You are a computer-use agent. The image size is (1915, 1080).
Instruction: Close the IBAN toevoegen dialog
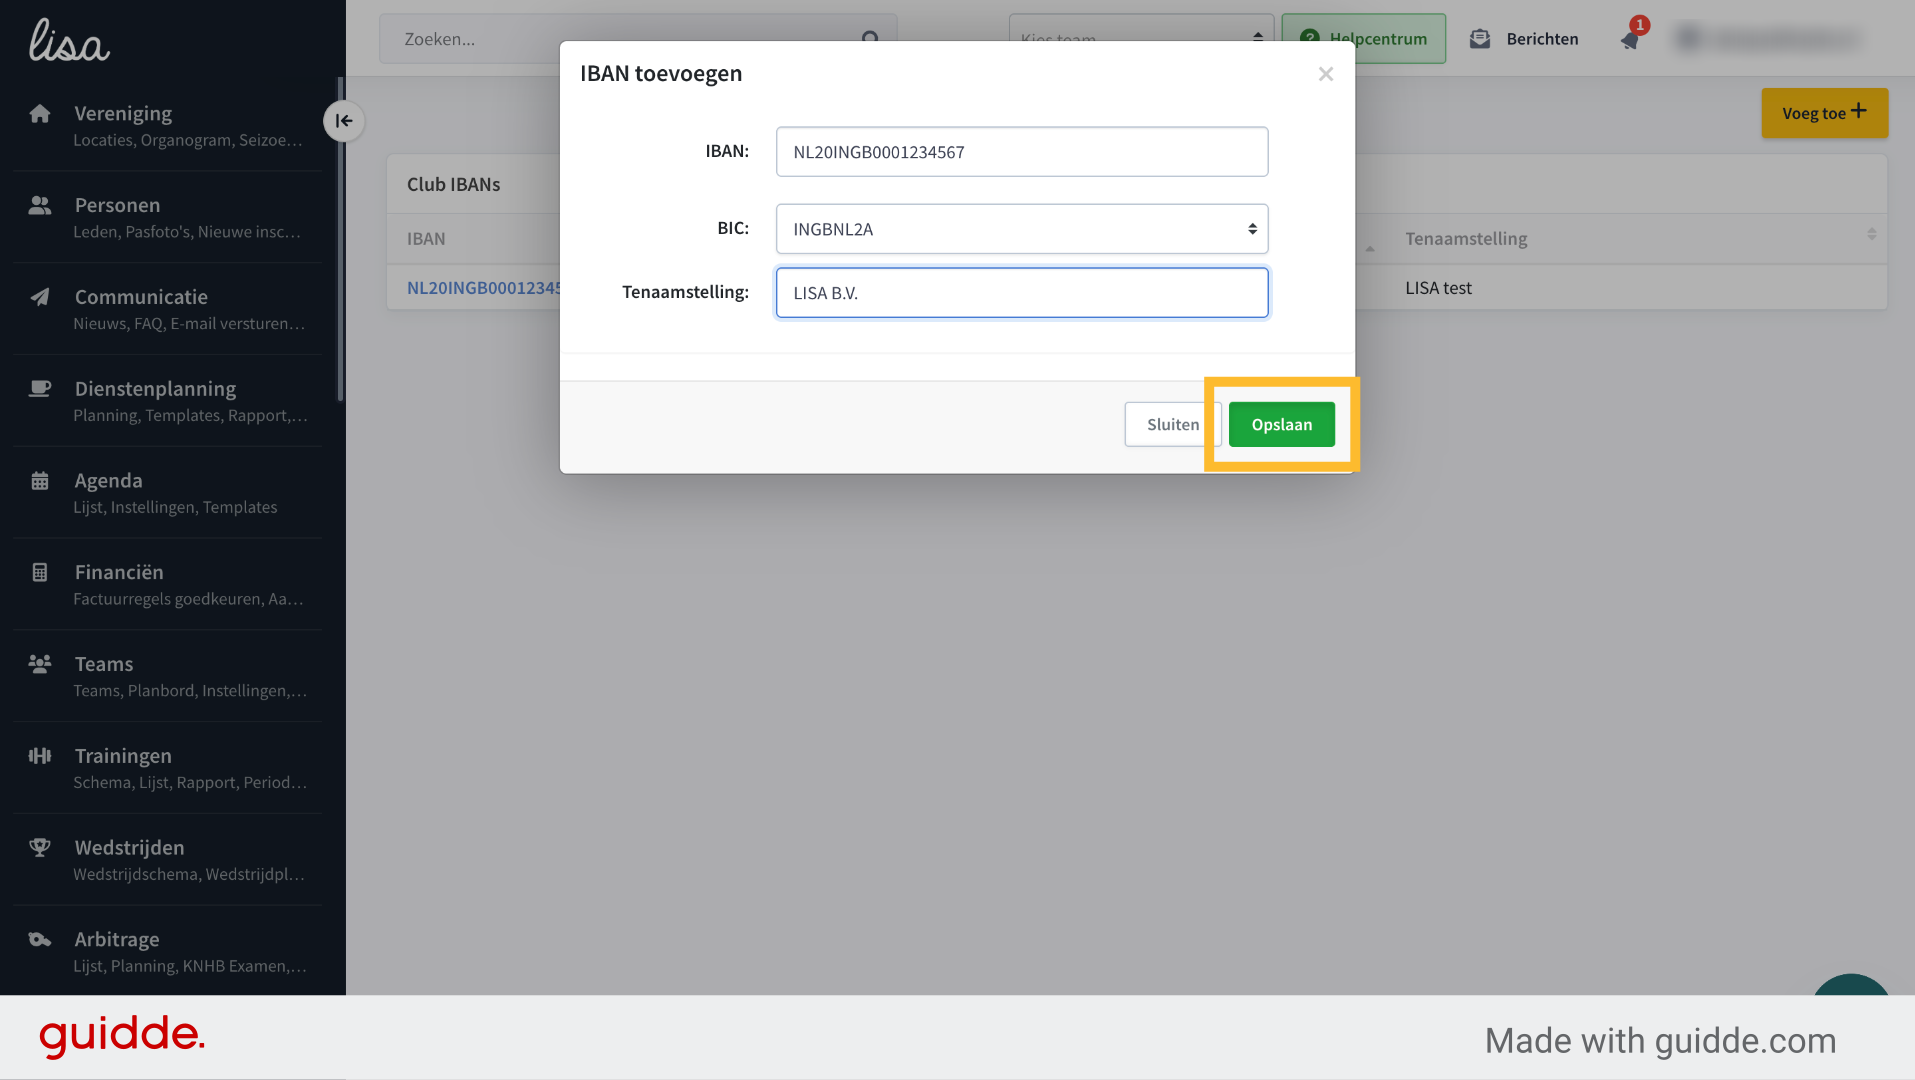point(1326,74)
